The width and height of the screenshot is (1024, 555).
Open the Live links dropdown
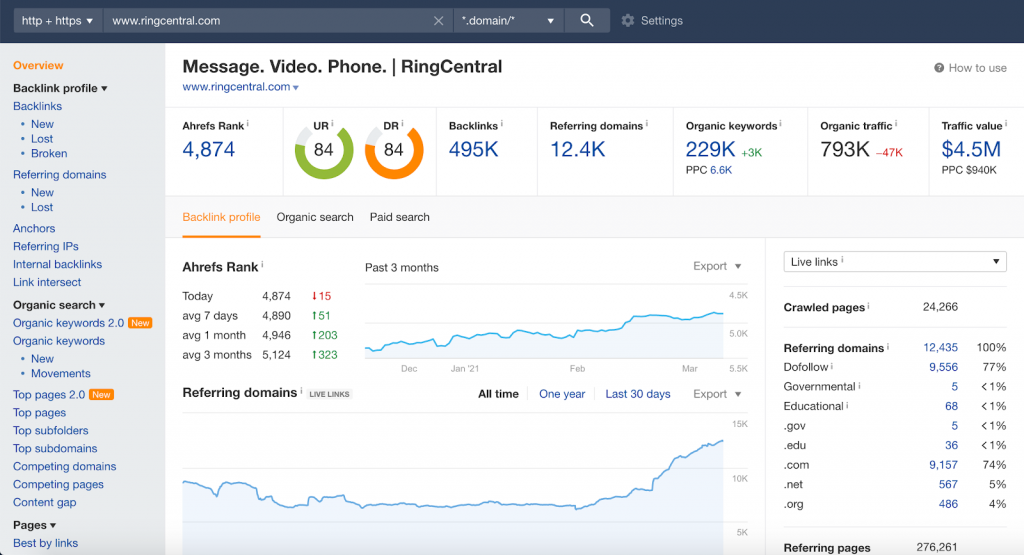click(x=894, y=262)
